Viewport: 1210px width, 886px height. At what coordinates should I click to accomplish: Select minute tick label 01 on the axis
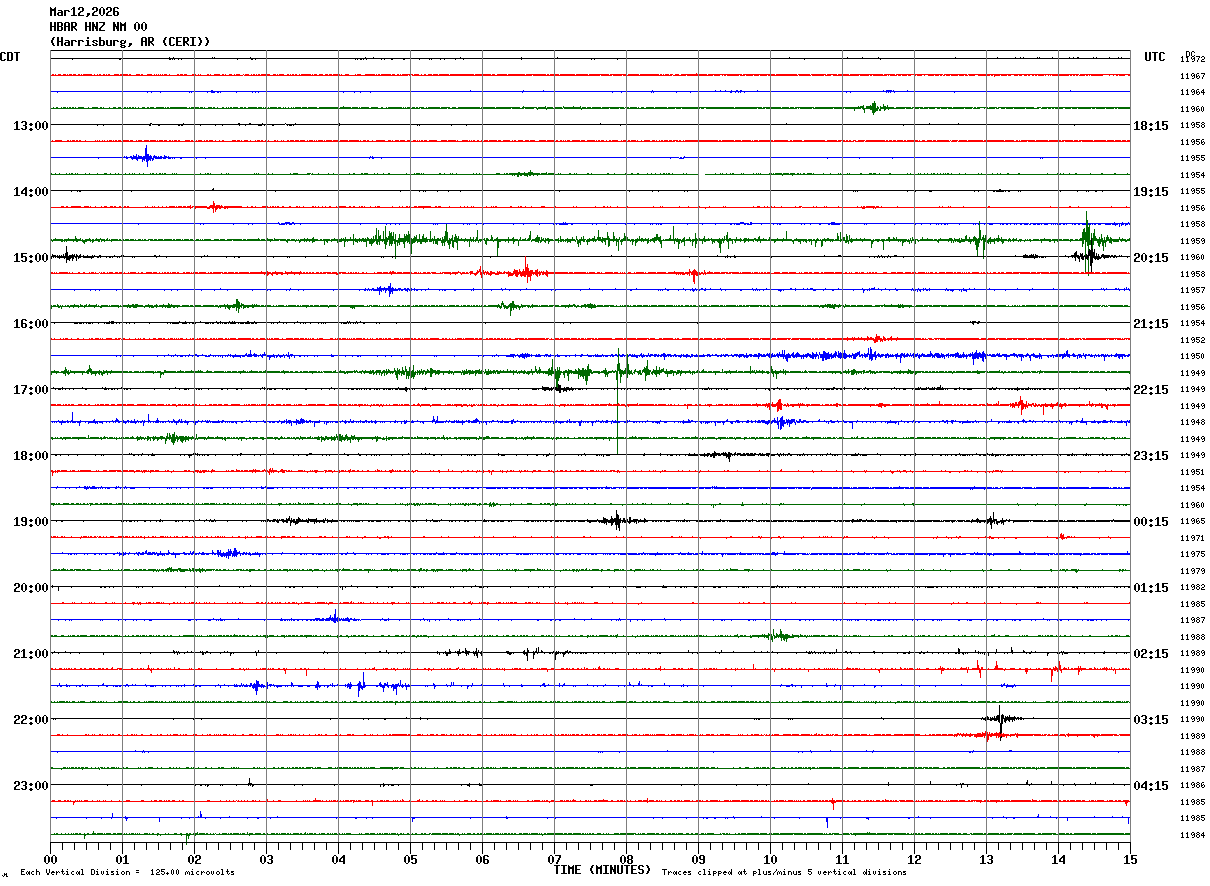122,859
